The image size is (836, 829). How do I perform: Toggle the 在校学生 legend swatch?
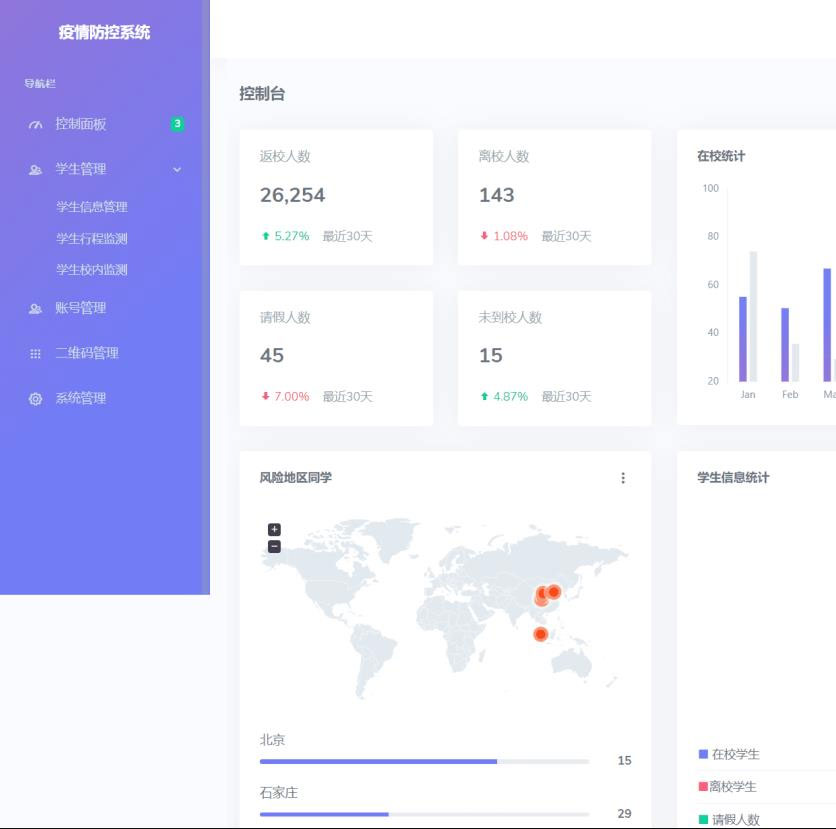coord(703,754)
